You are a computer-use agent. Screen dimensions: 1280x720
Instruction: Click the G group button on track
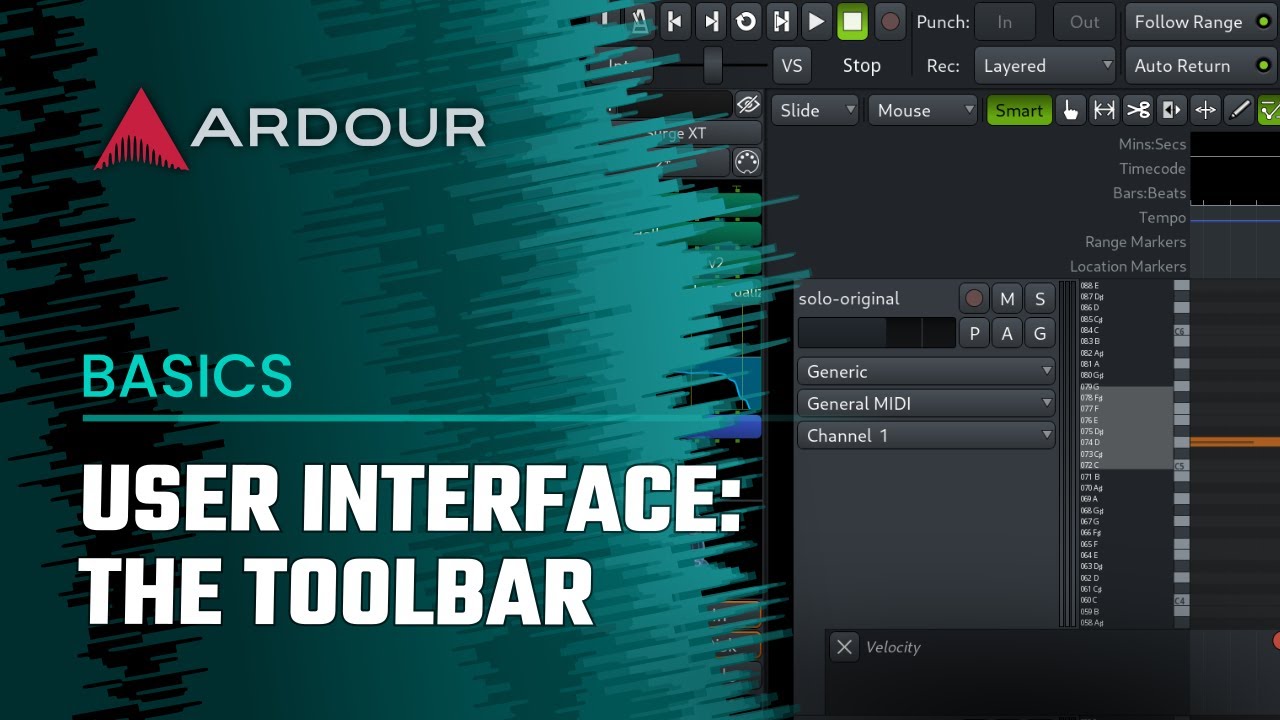[x=1040, y=333]
